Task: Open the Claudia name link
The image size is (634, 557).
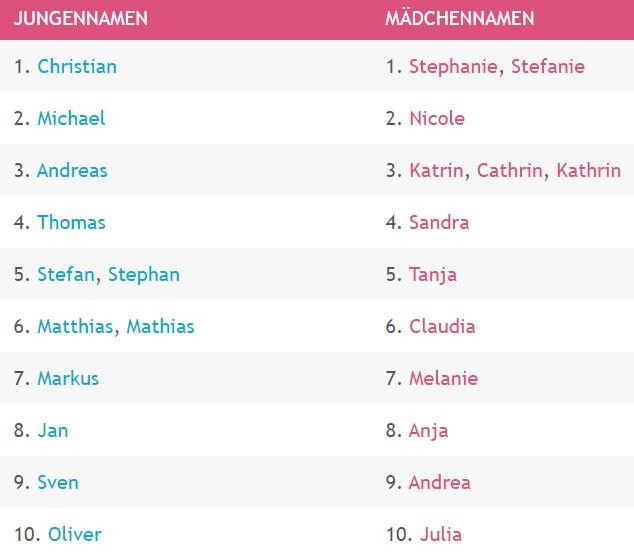Action: click(x=442, y=327)
